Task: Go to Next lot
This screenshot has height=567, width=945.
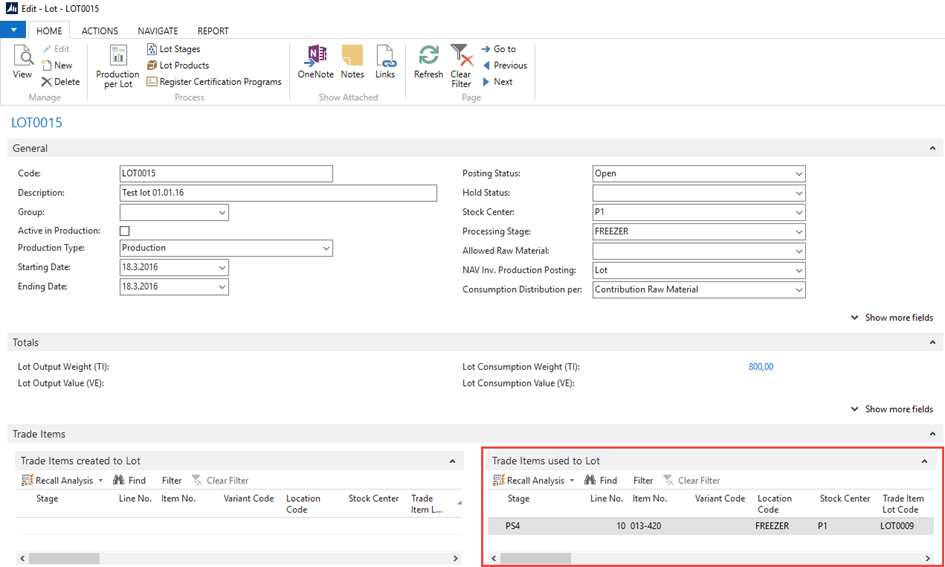Action: pos(497,81)
